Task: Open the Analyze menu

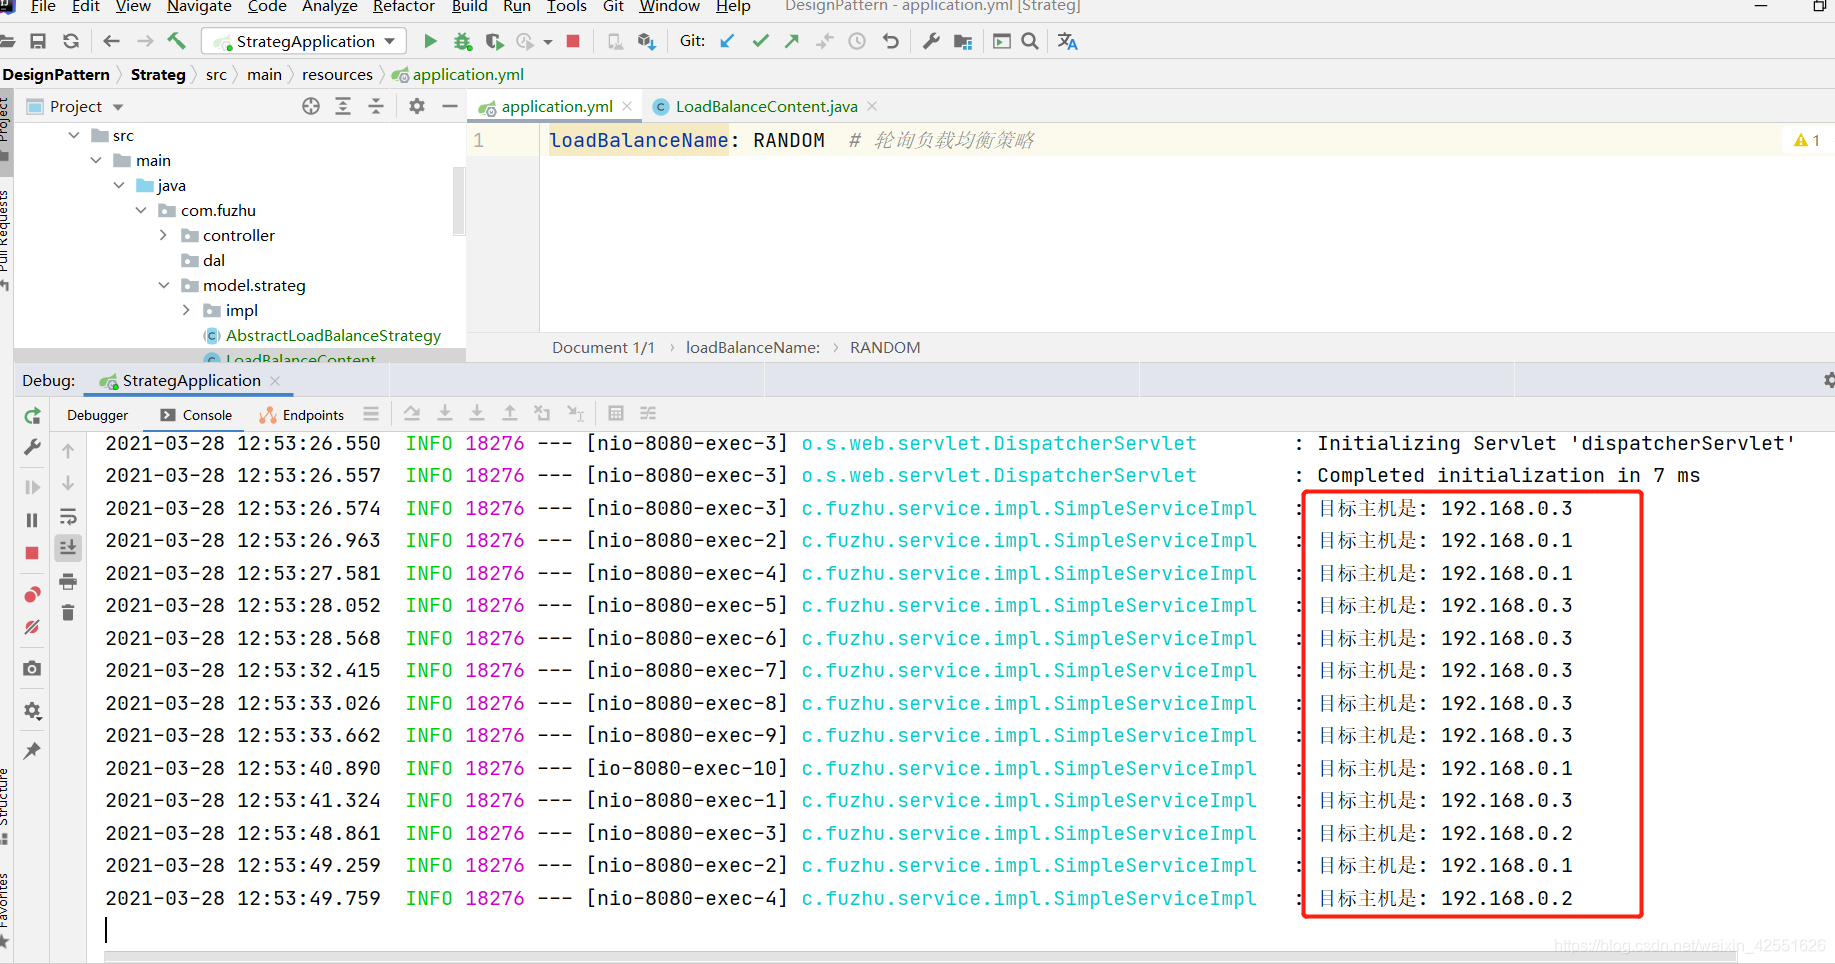Action: 329,7
